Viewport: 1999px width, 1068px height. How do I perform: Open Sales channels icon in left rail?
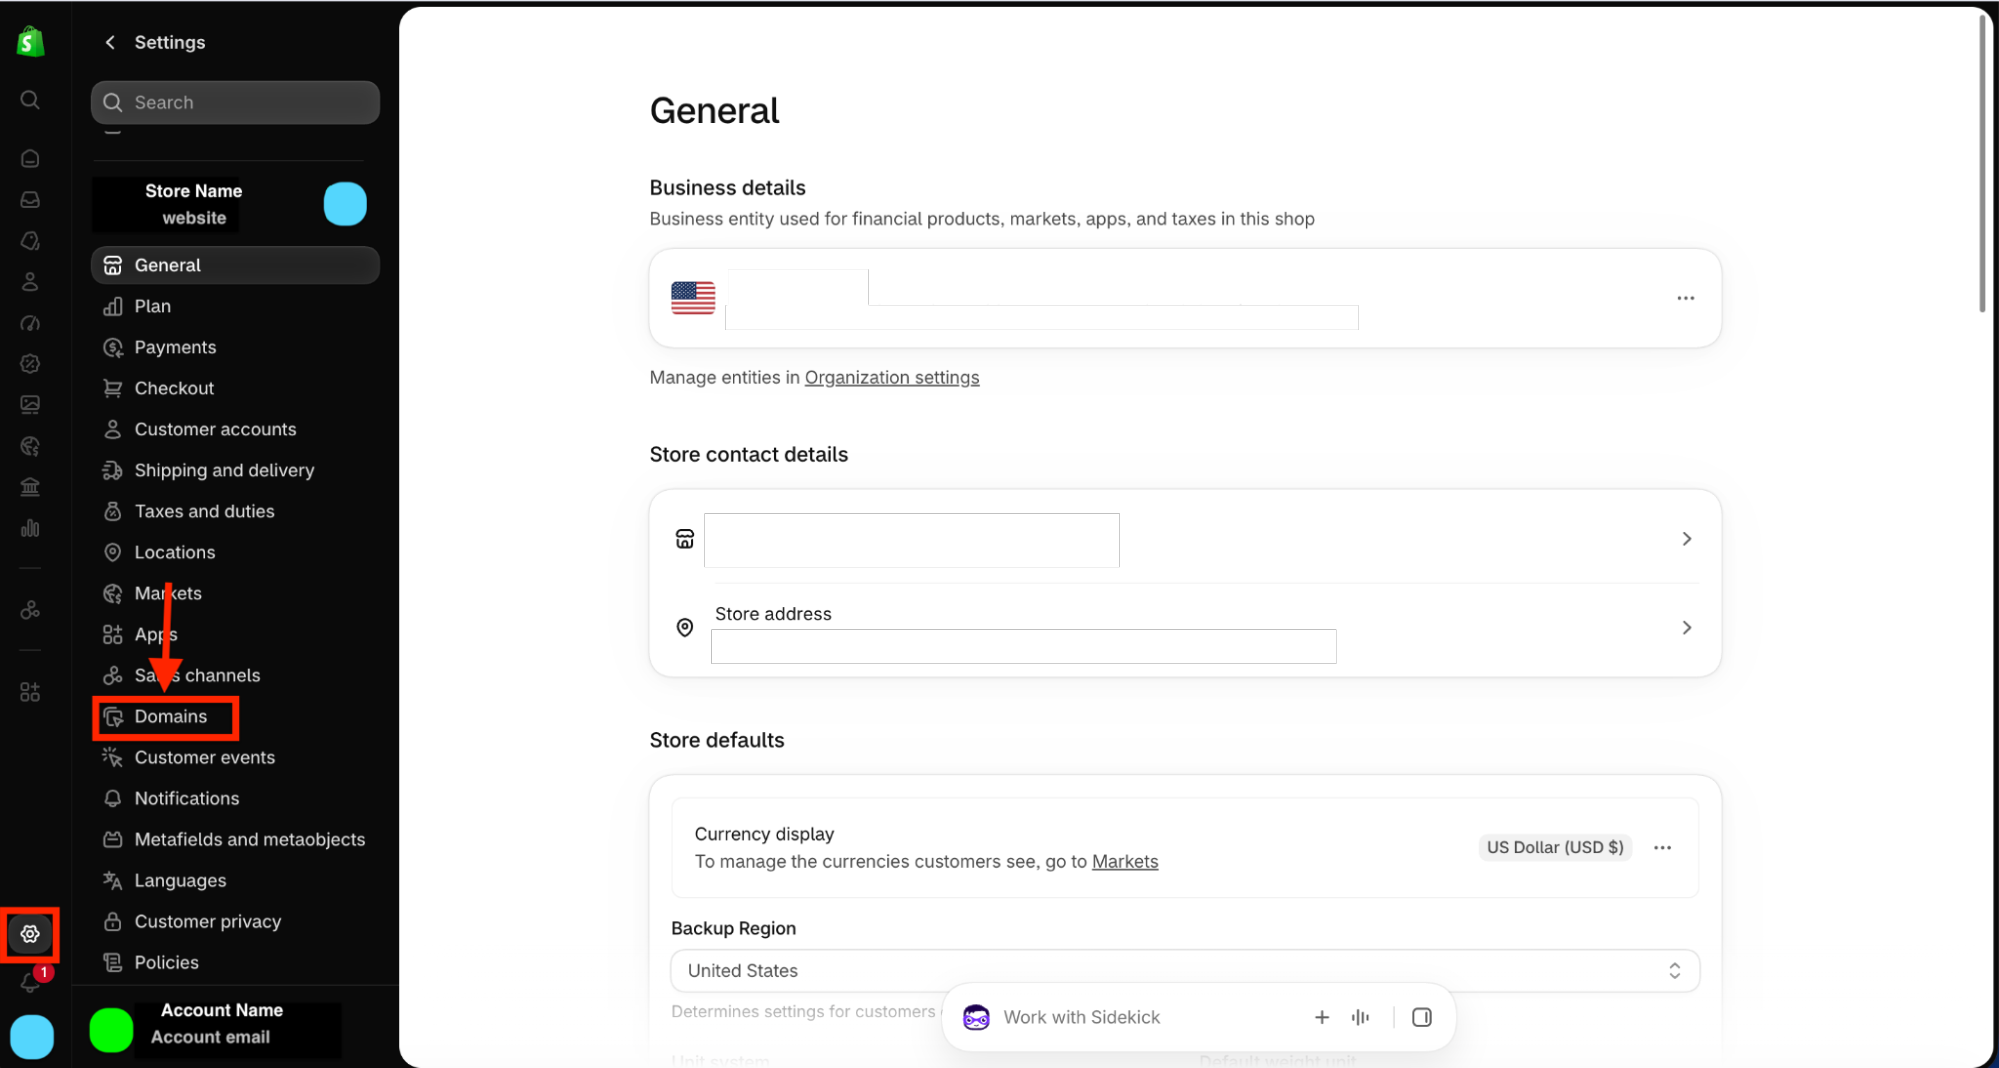click(x=30, y=610)
